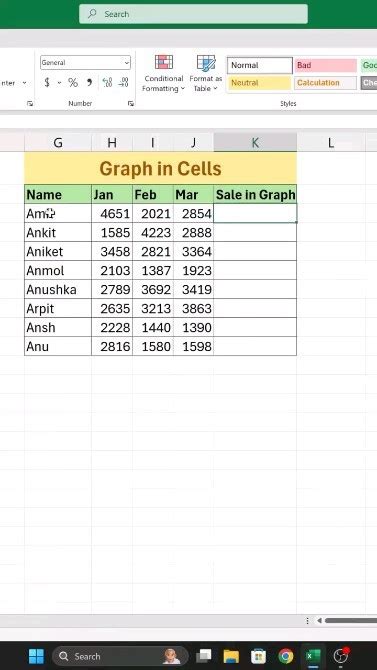This screenshot has width=377, height=670.
Task: Click the Increase Decimal icon
Action: pos(107,82)
